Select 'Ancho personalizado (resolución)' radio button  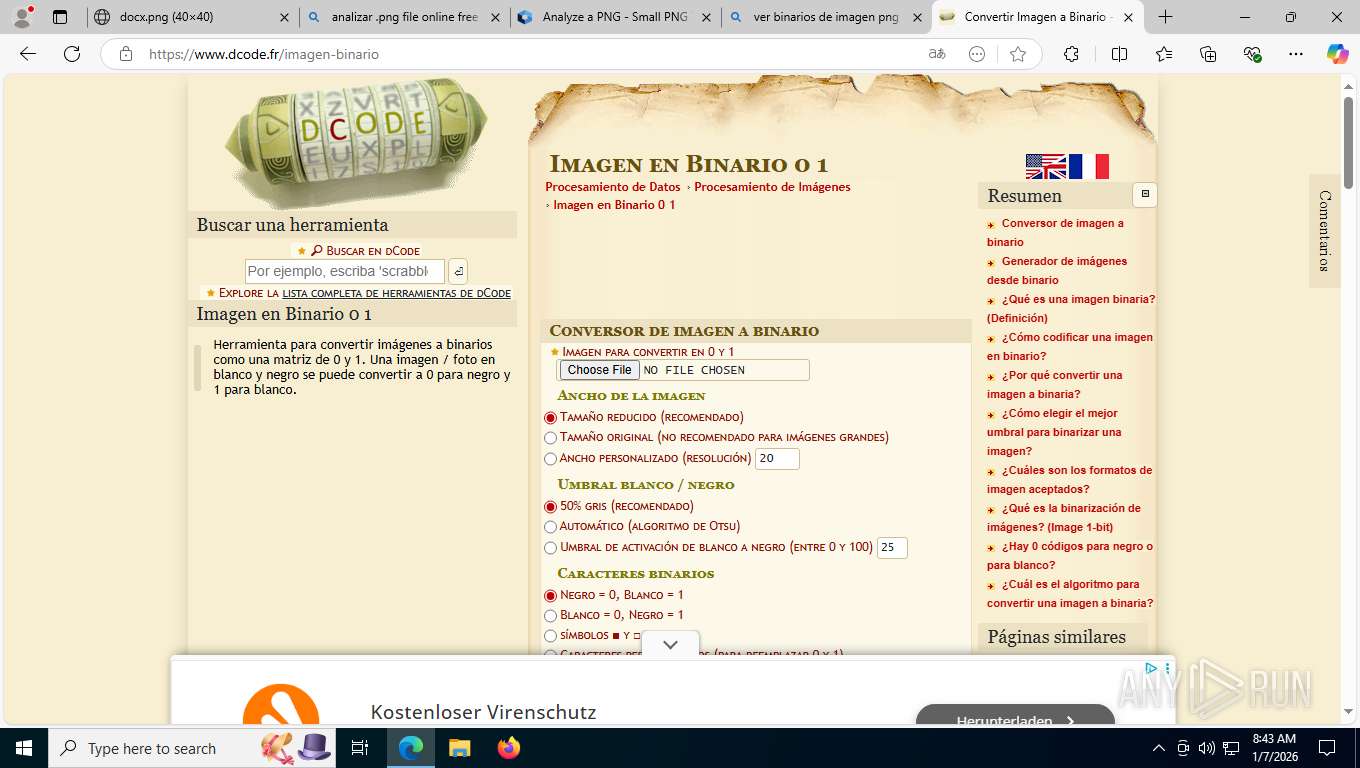coord(550,459)
